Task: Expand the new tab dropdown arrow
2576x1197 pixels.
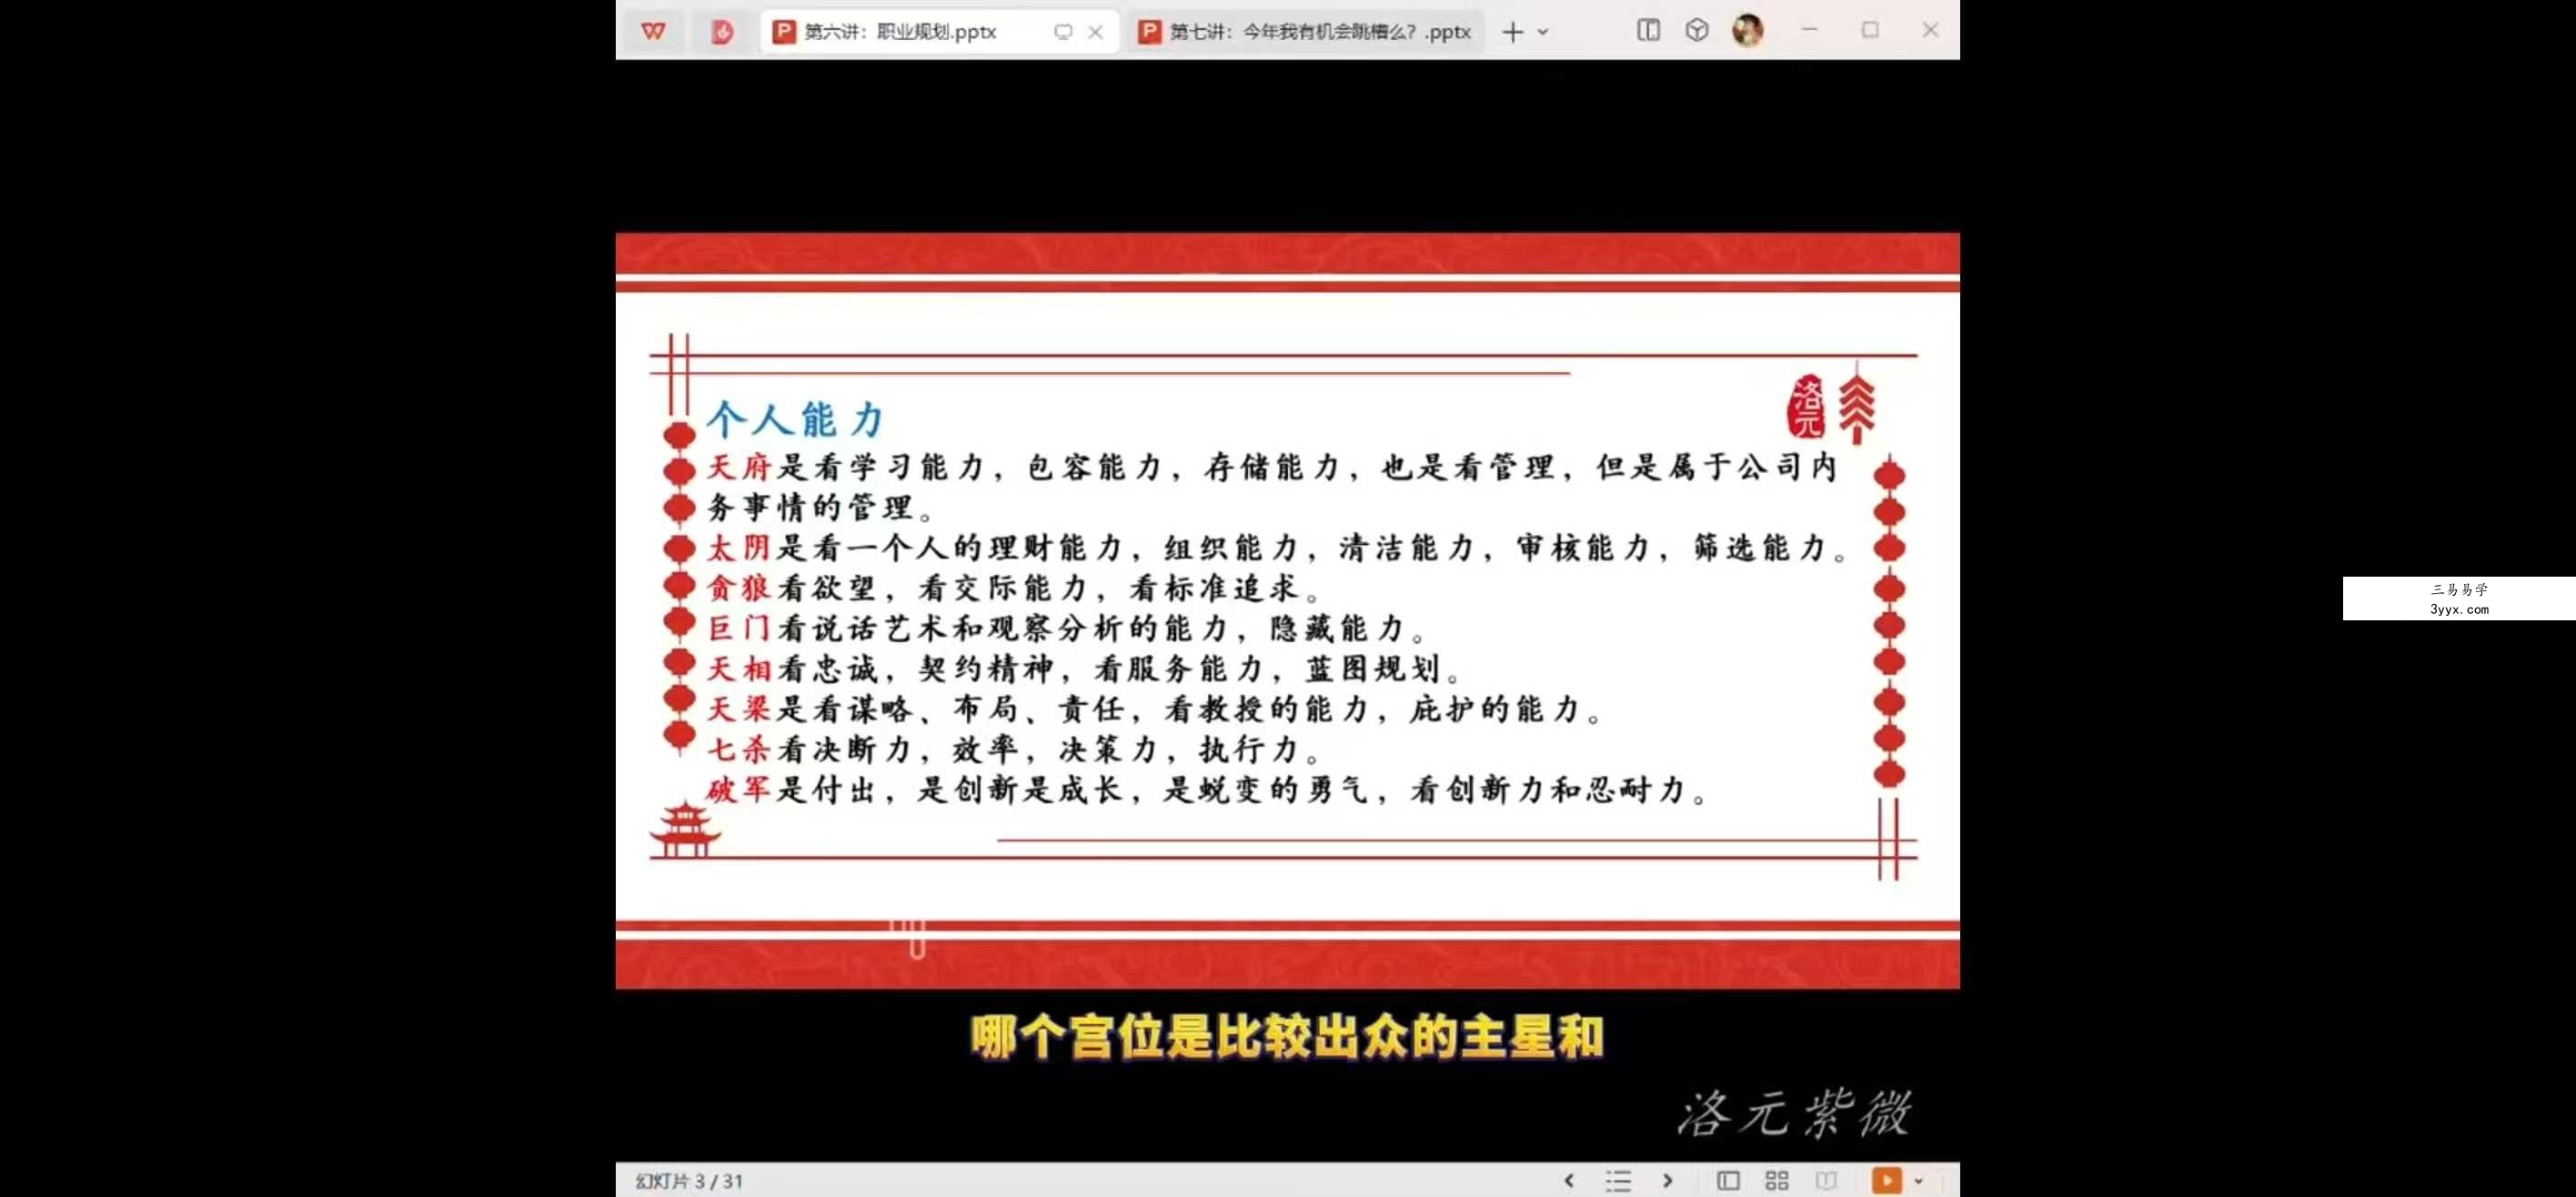Action: point(1543,32)
